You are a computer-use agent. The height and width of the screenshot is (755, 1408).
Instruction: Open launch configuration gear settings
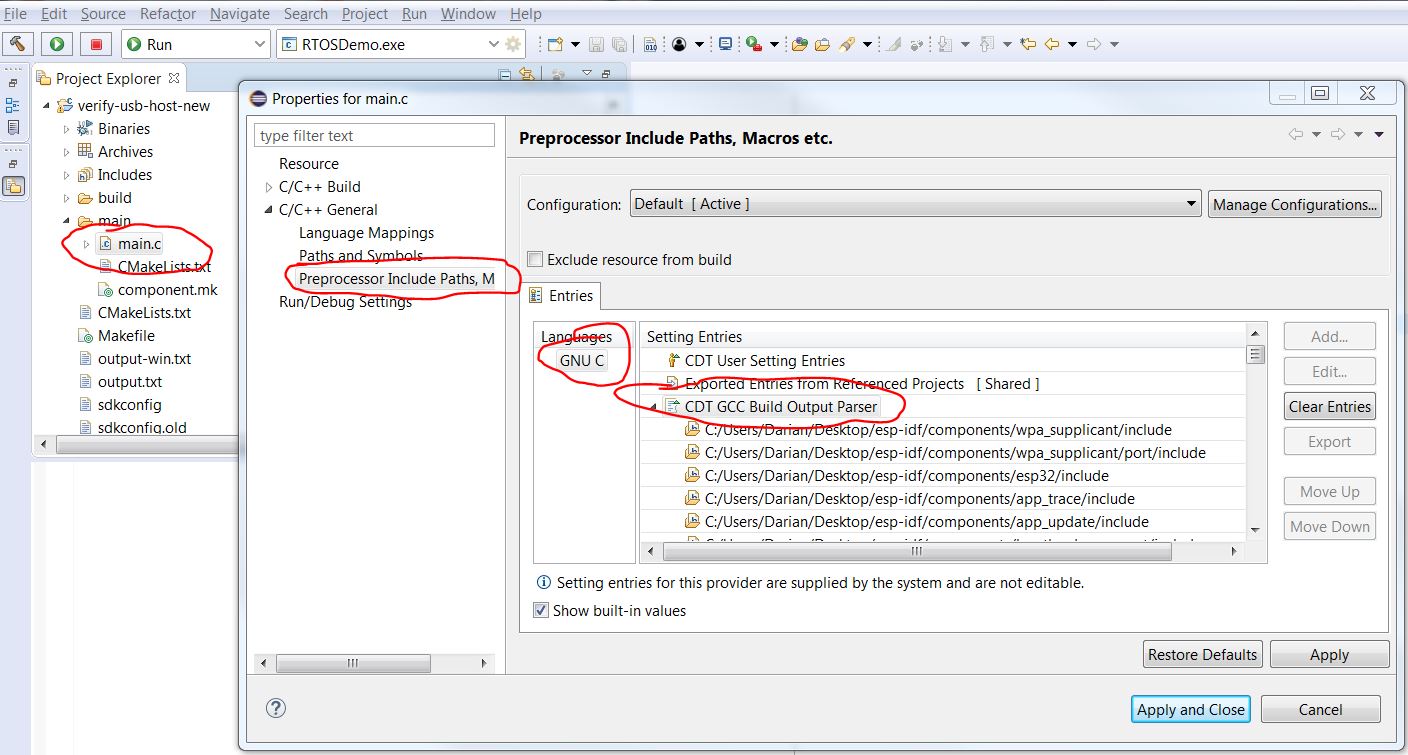click(x=513, y=44)
